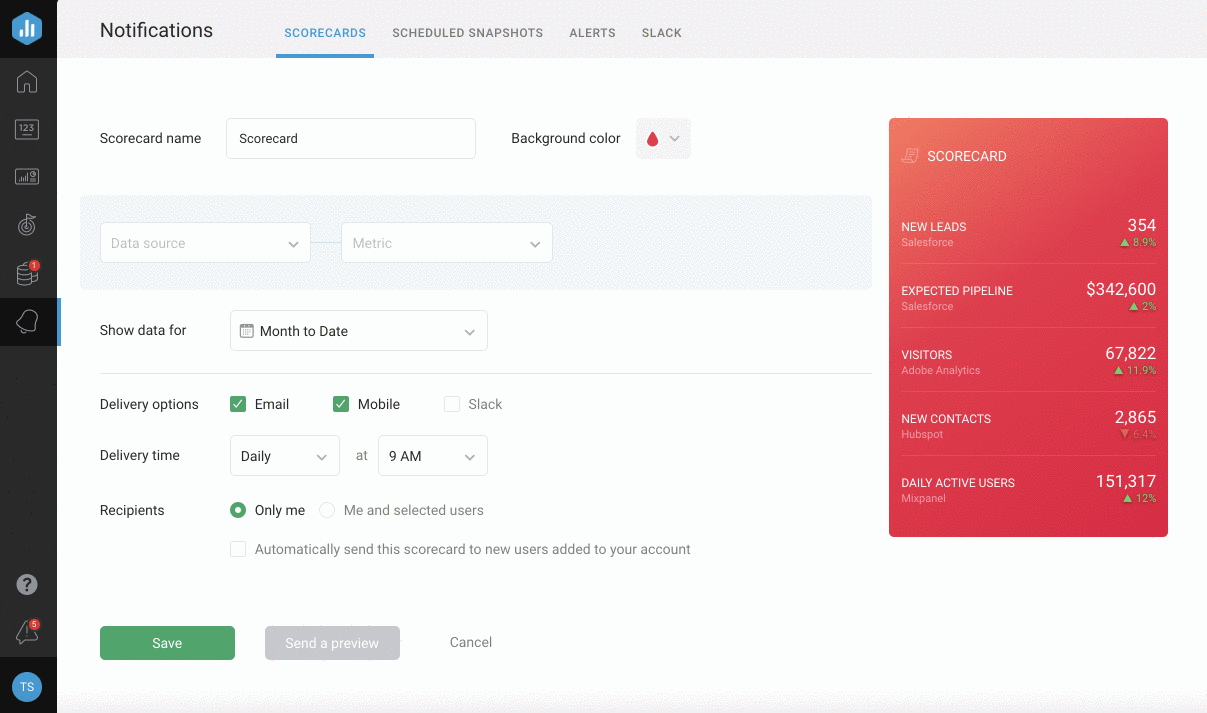The image size is (1207, 713).
Task: Click New Contacts row in preview
Action: pos(1028,424)
